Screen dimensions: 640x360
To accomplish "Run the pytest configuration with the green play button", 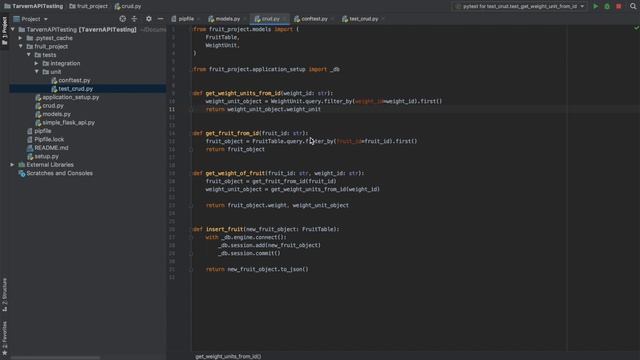I will point(596,6).
